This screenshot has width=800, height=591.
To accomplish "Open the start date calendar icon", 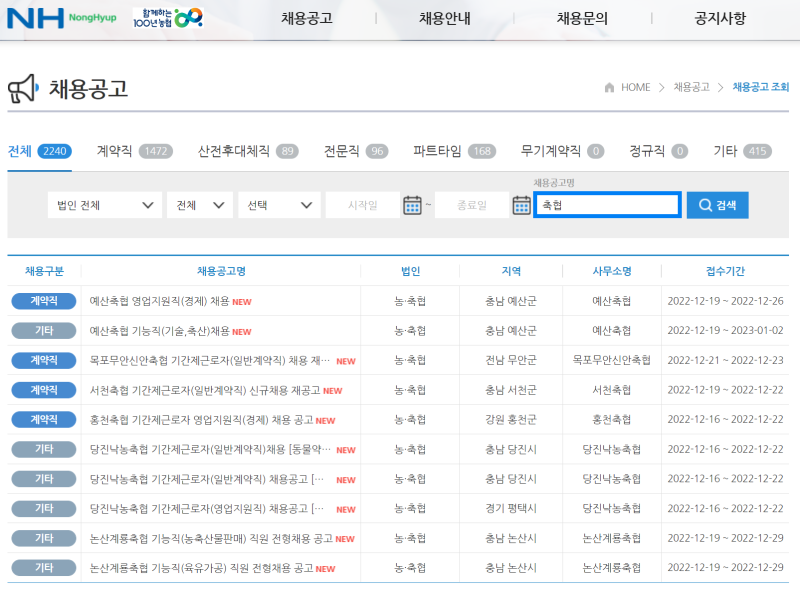I will click(x=412, y=205).
